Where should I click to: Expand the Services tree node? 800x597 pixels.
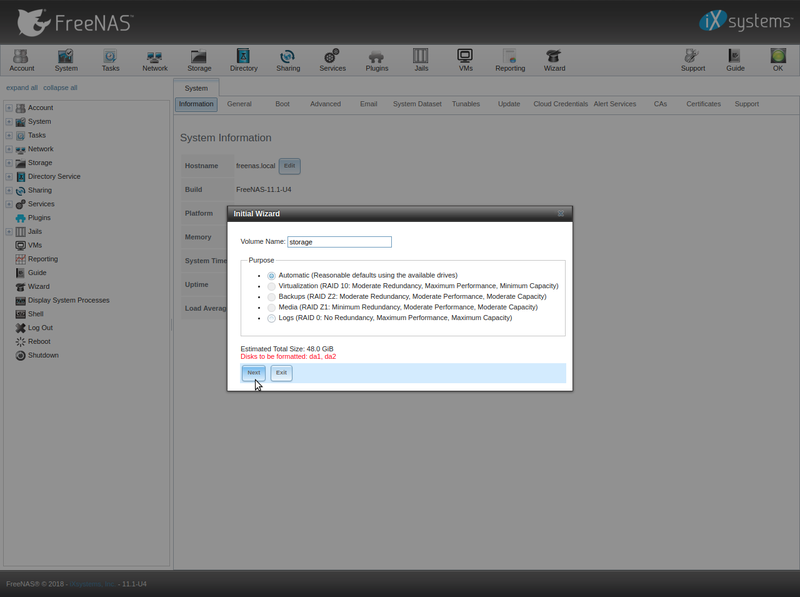pyautogui.click(x=9, y=204)
